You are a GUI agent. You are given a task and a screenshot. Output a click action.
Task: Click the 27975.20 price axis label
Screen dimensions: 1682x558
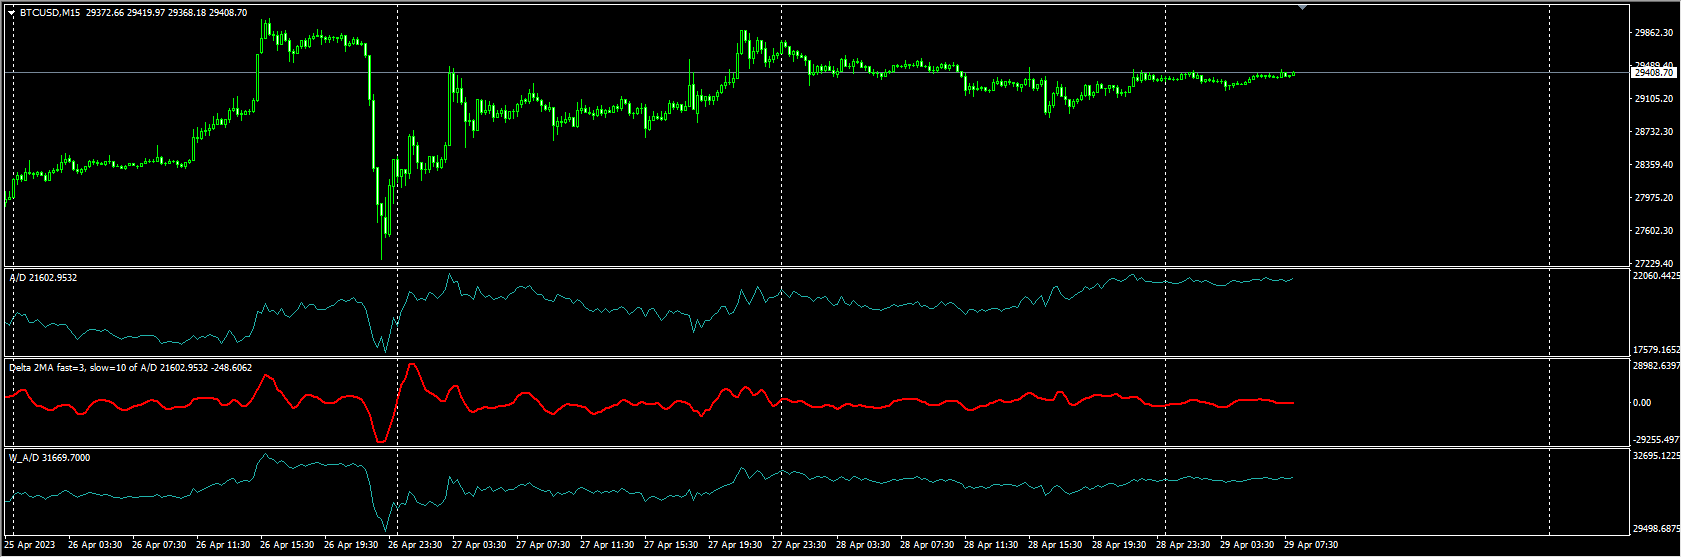1654,198
